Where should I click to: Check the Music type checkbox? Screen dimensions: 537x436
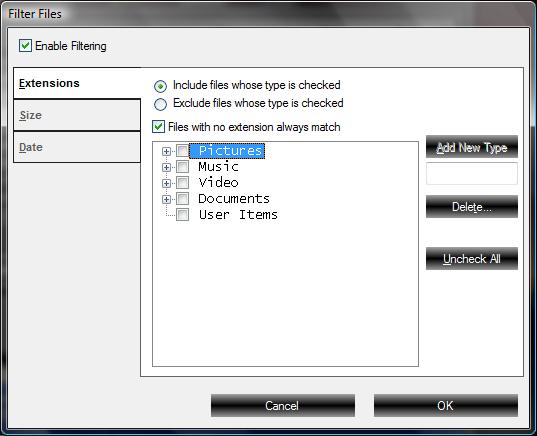(x=182, y=167)
